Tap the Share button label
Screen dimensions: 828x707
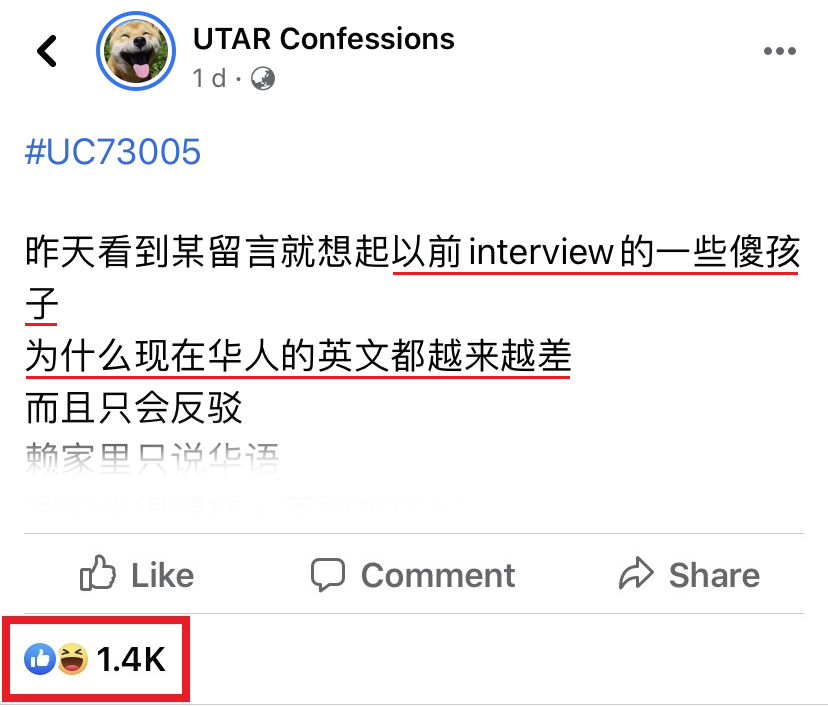tap(714, 575)
